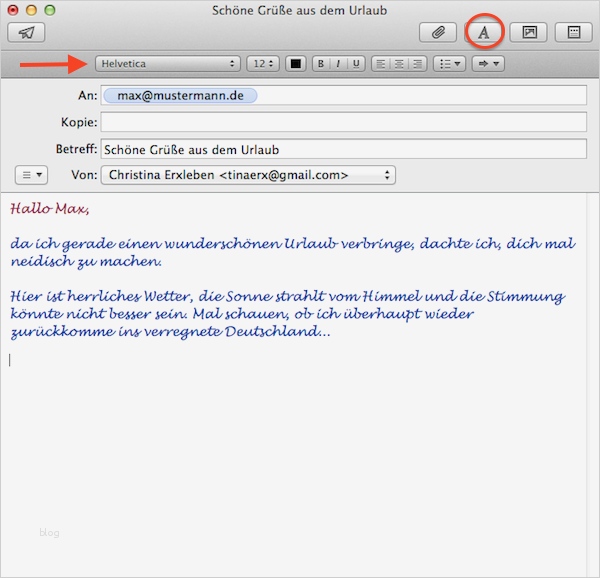This screenshot has height=578, width=600.
Task: Open the photo browser icon
Action: (x=529, y=33)
